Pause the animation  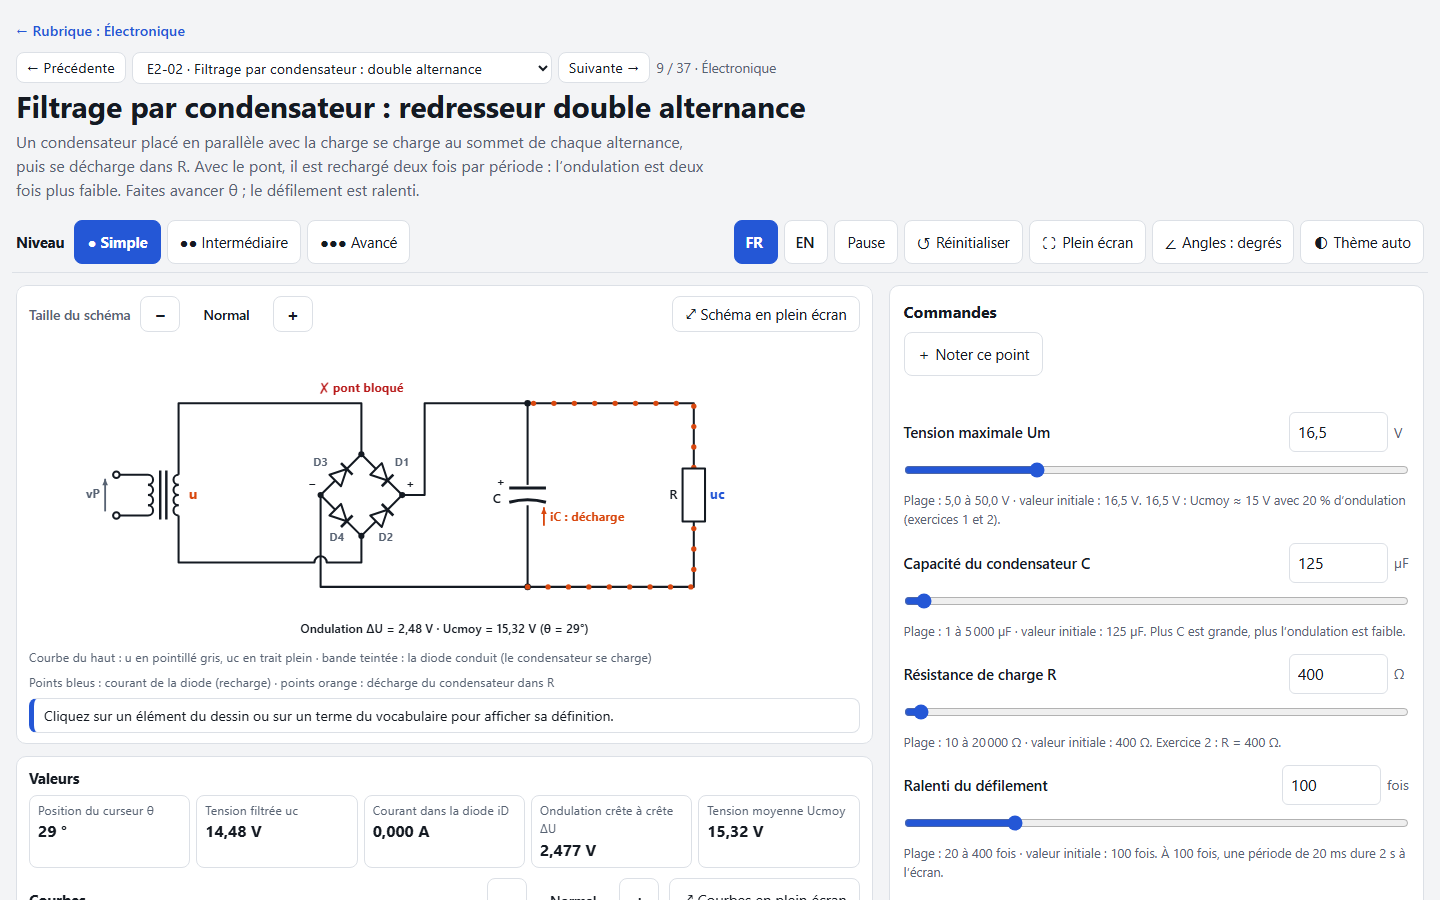tap(866, 242)
